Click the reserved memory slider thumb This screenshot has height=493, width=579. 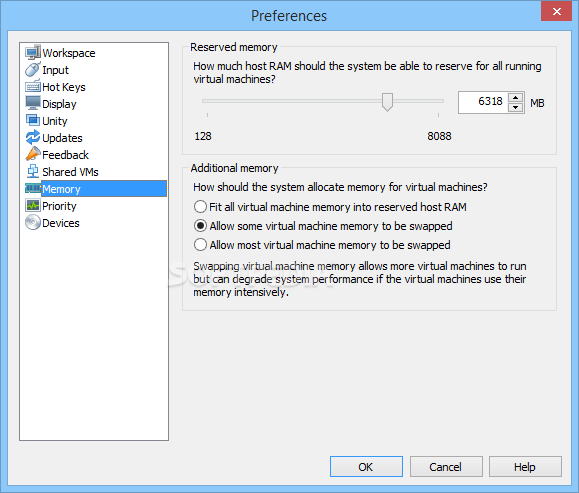(x=387, y=102)
